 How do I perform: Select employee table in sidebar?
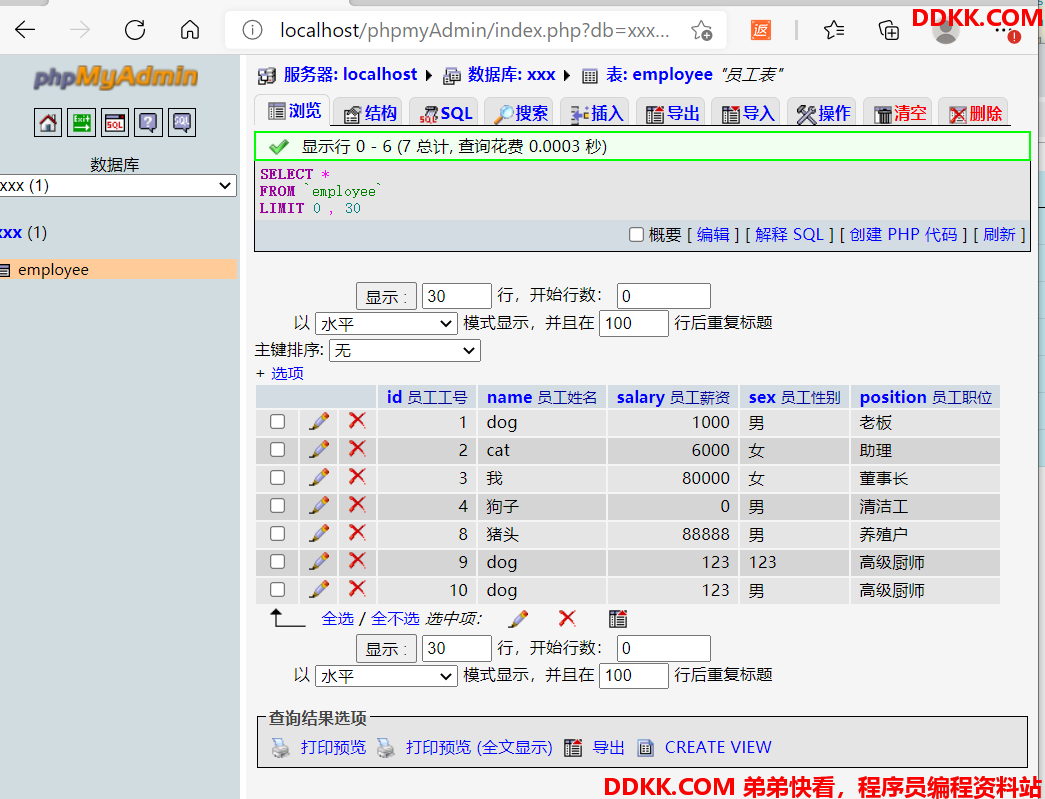(x=53, y=270)
